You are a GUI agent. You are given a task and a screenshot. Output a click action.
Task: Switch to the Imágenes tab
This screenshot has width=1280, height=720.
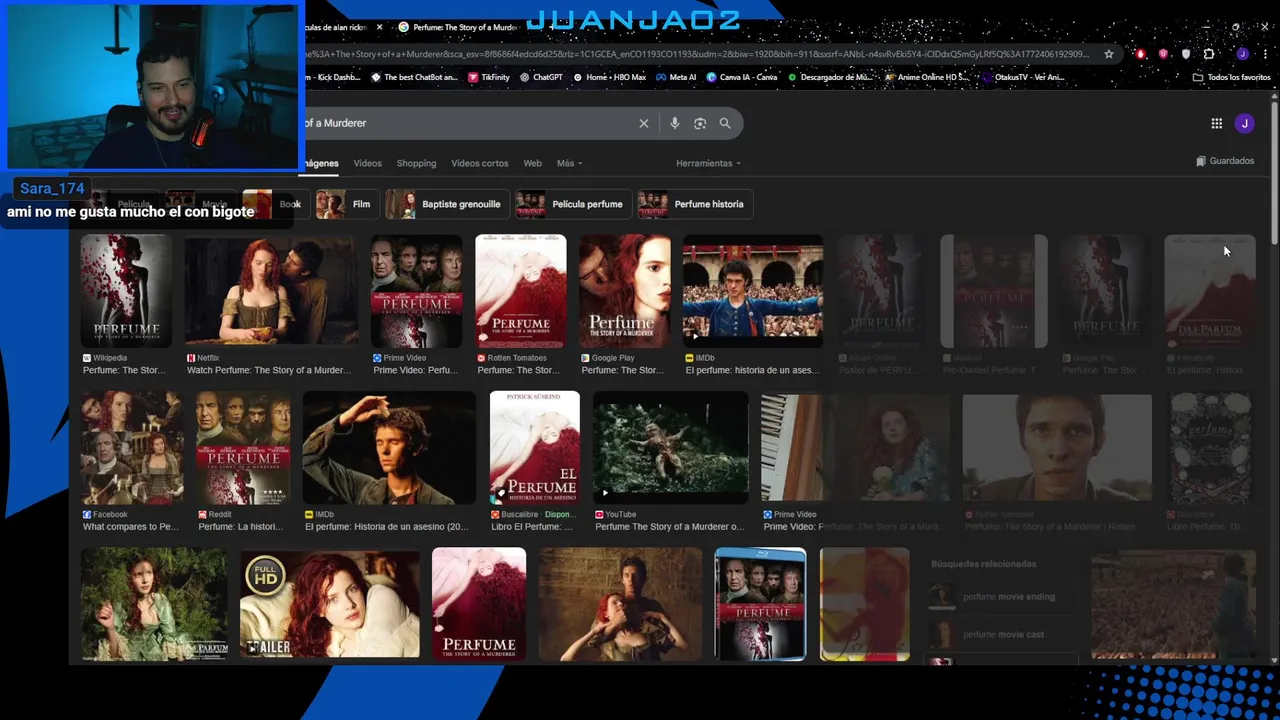[x=322, y=163]
